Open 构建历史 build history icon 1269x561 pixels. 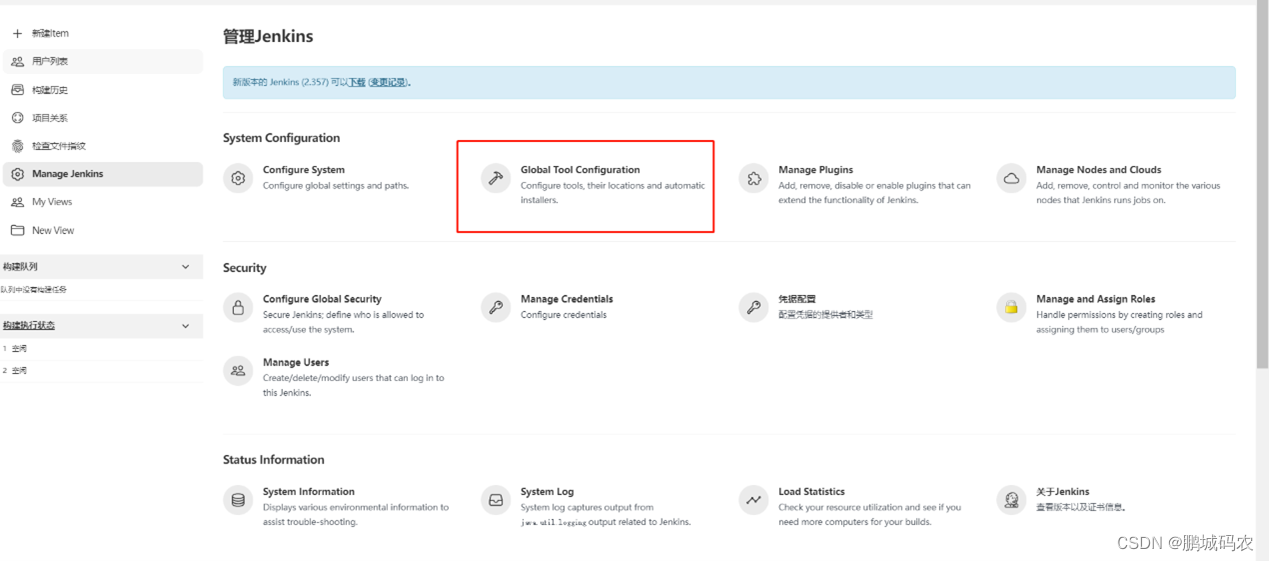(x=17, y=89)
